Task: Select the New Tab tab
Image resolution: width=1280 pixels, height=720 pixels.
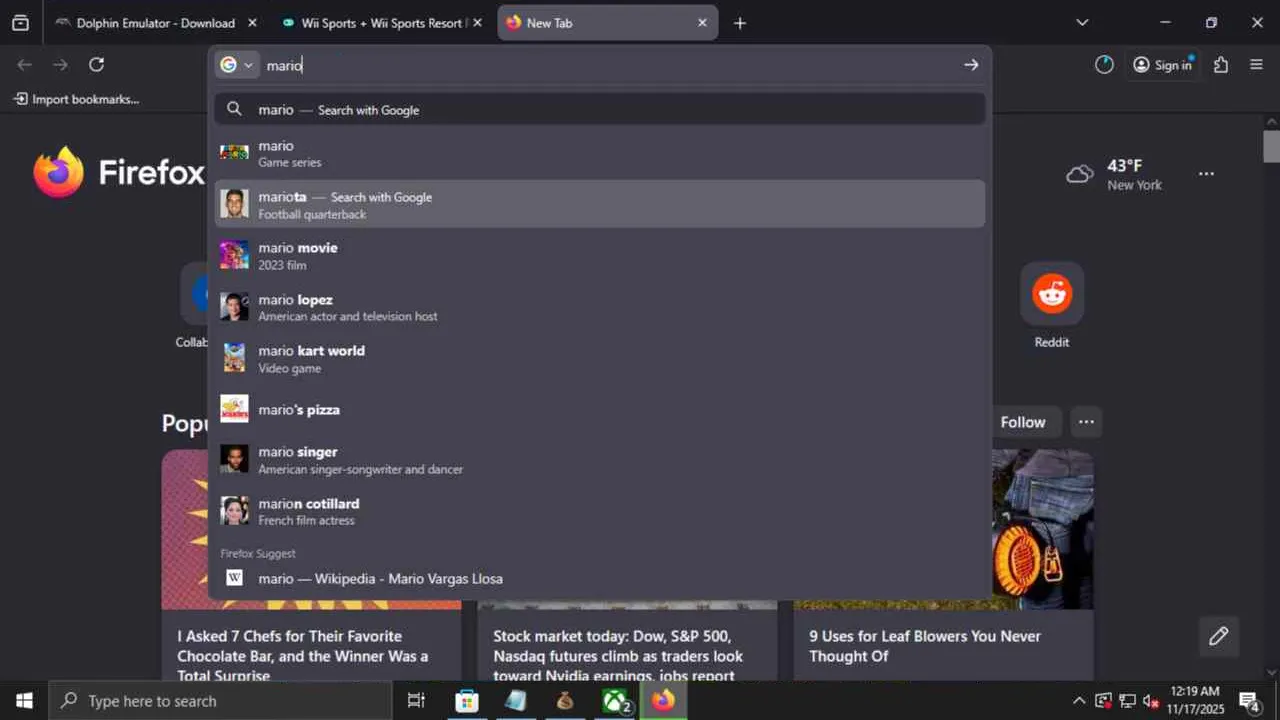Action: pyautogui.click(x=607, y=23)
